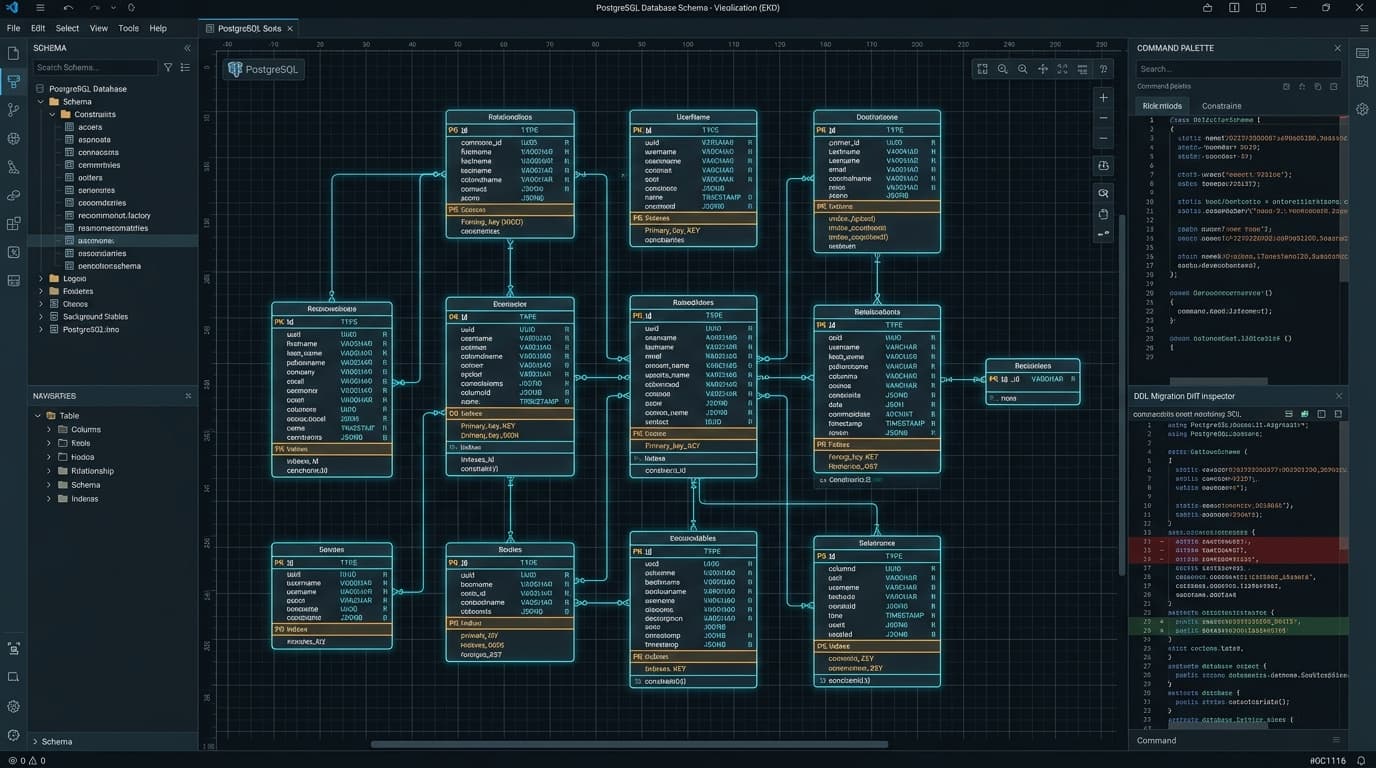Close the PostgreSQL editor tab

coord(291,29)
